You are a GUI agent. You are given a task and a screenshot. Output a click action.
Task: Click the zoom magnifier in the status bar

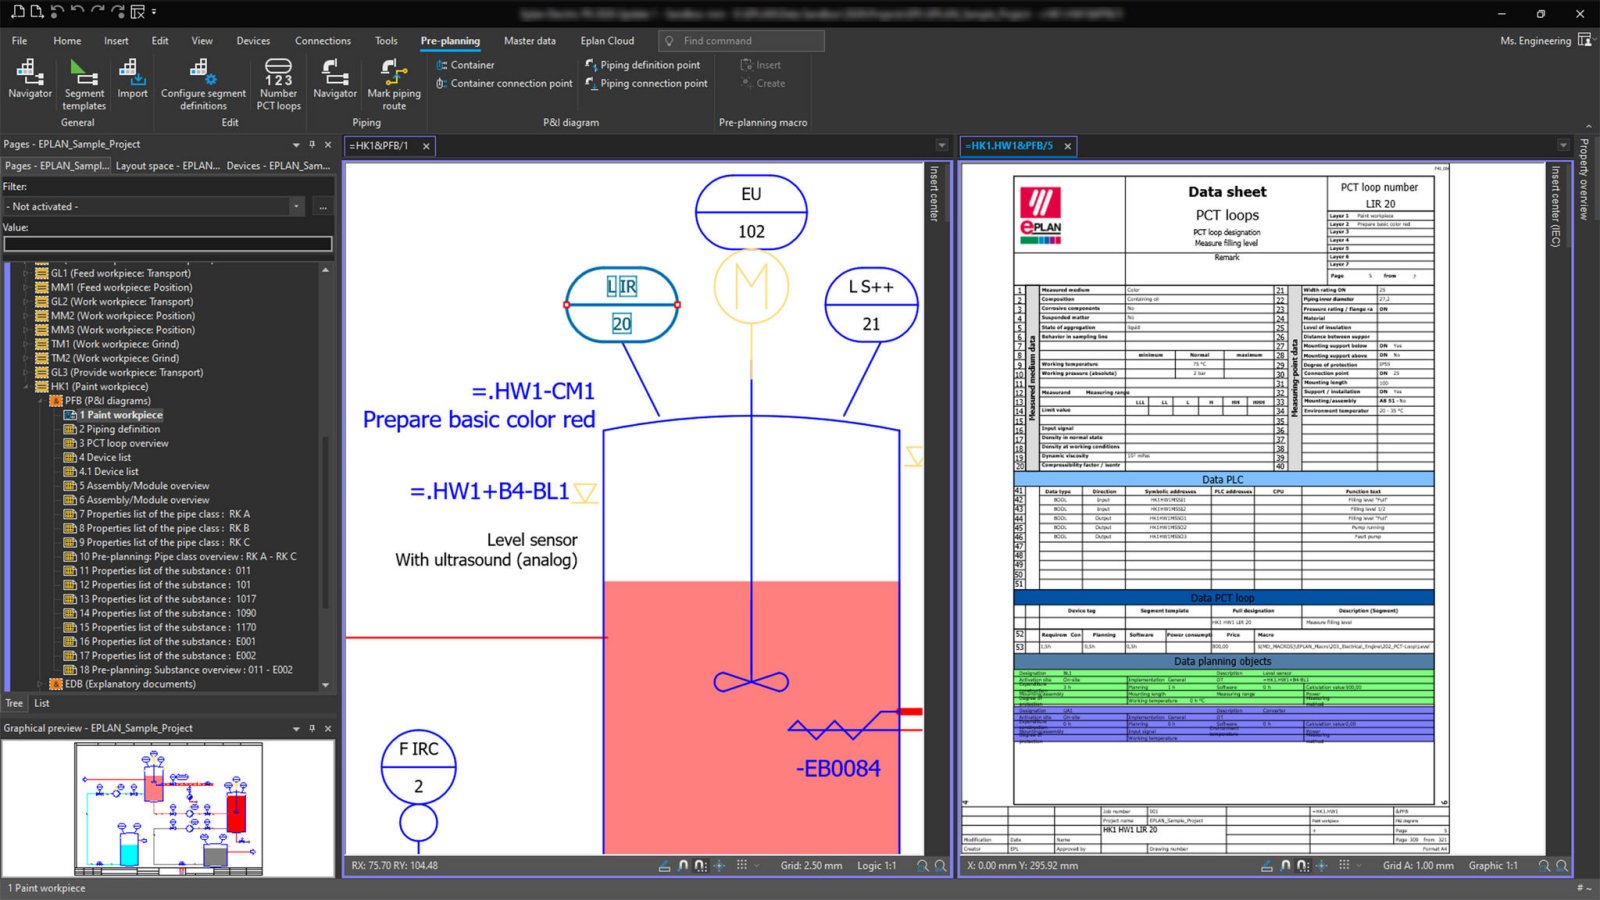coord(922,866)
